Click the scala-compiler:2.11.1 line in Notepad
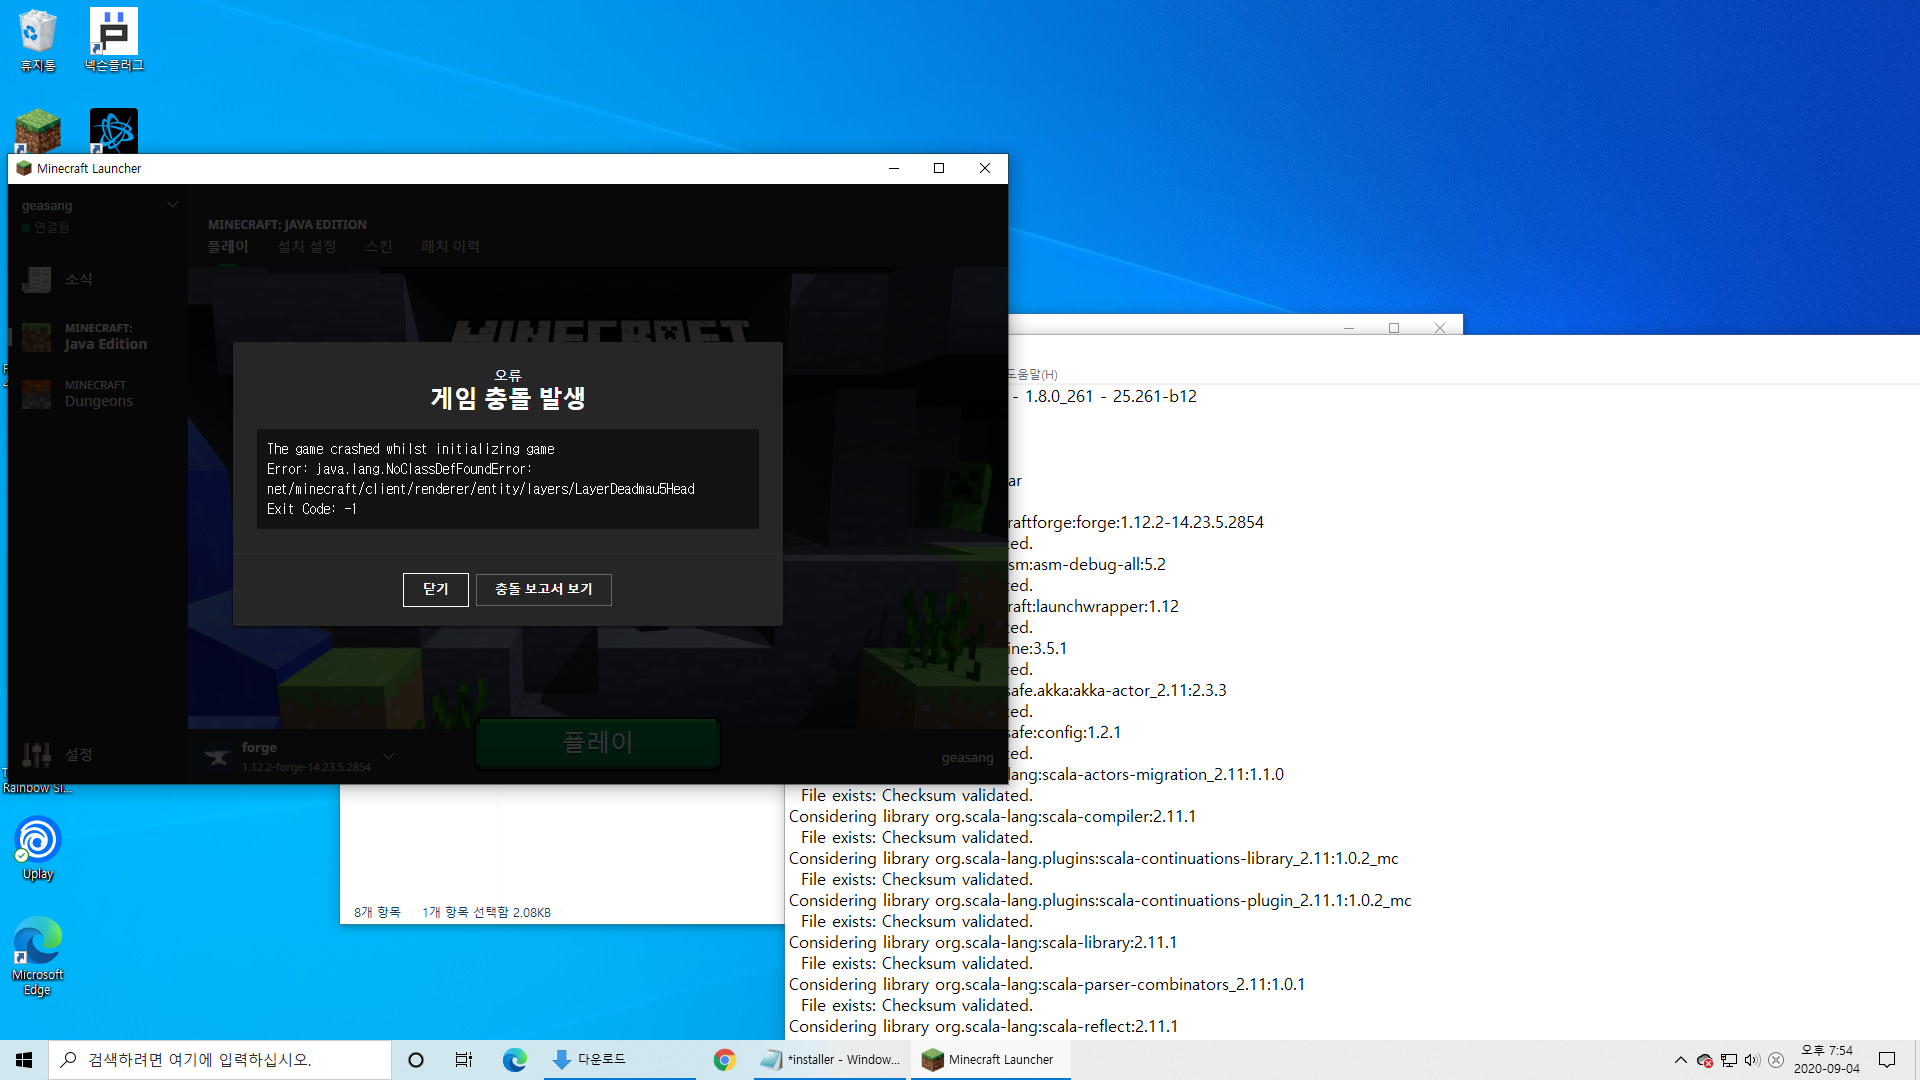The width and height of the screenshot is (1920, 1080). pos(992,816)
